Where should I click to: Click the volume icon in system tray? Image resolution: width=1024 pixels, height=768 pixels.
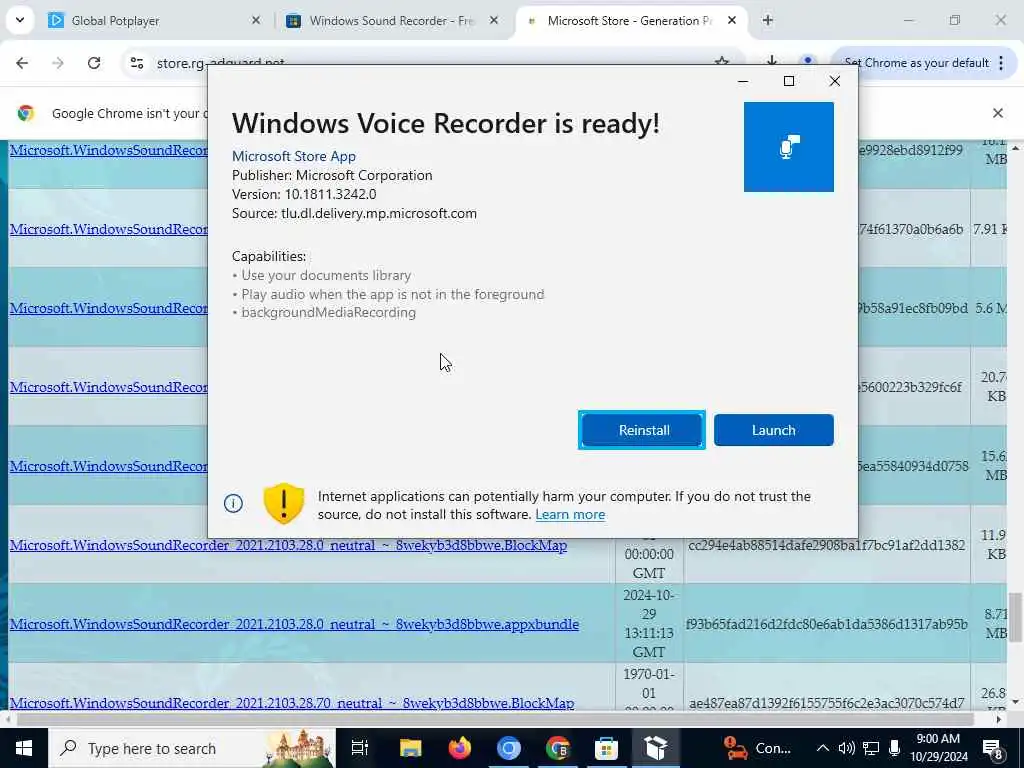pos(846,748)
